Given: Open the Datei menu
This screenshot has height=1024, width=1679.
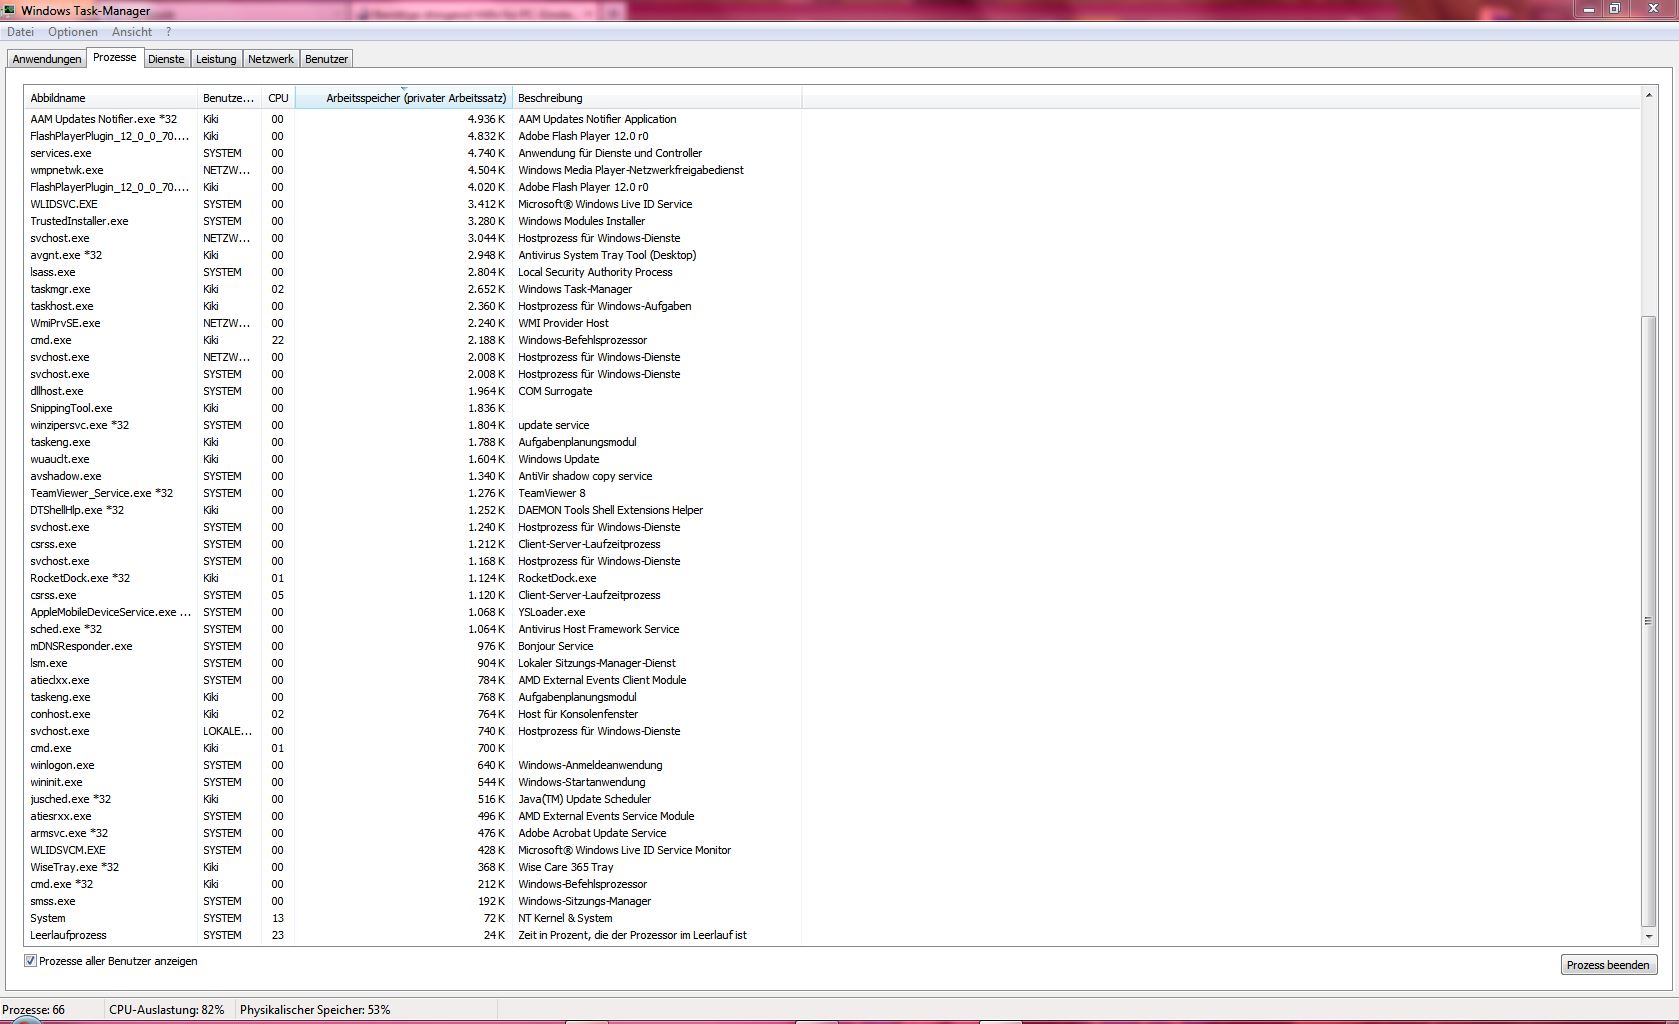Looking at the screenshot, I should 20,32.
